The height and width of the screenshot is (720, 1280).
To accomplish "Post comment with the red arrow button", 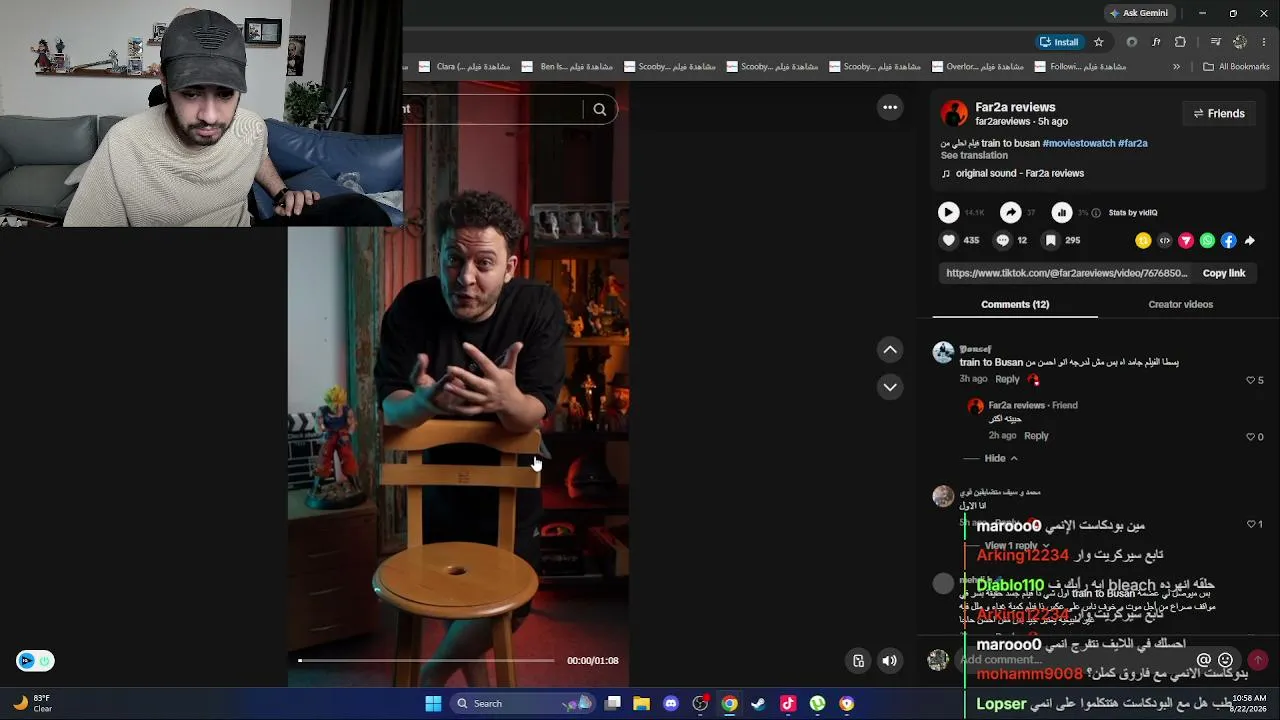I will (1258, 660).
